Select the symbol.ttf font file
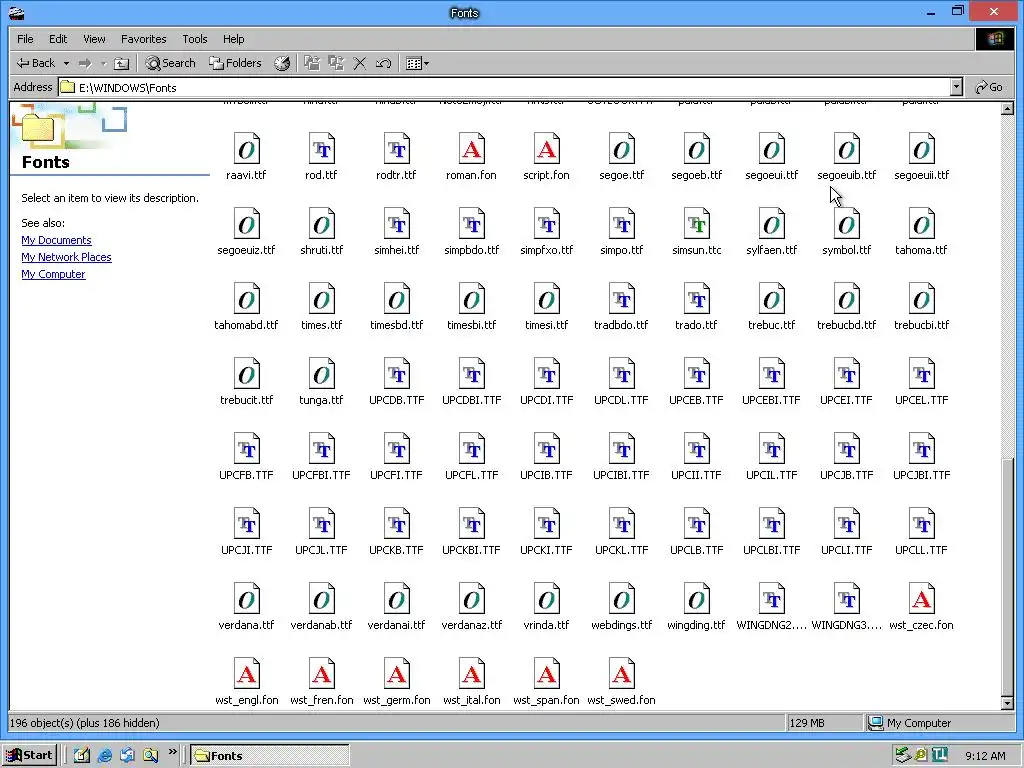Viewport: 1024px width, 768px height. 847,232
